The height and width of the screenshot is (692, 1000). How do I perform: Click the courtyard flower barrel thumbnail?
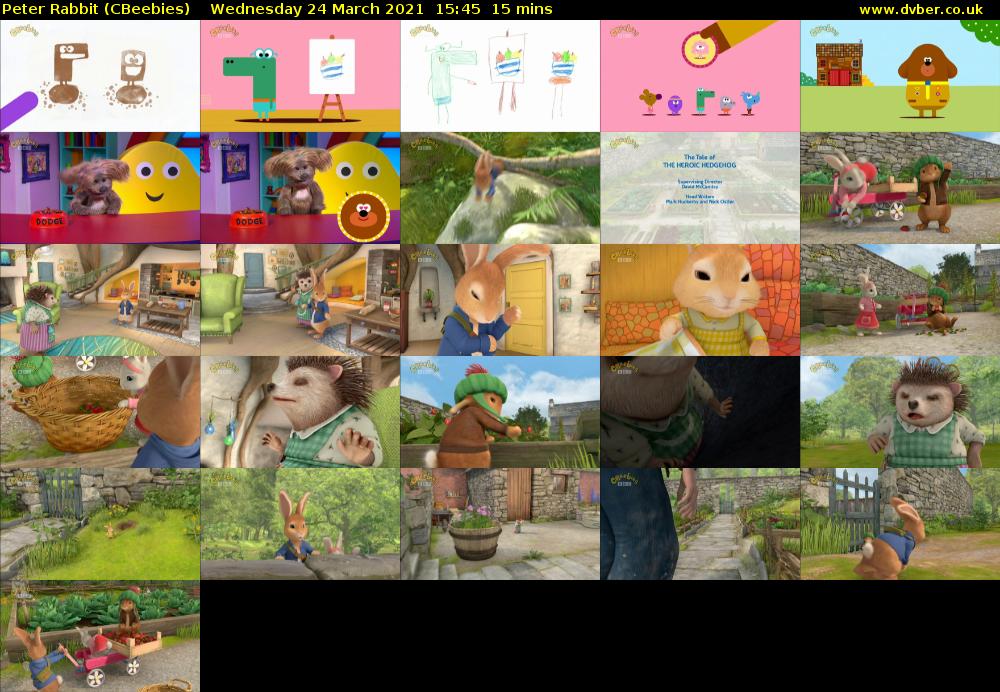click(x=500, y=523)
